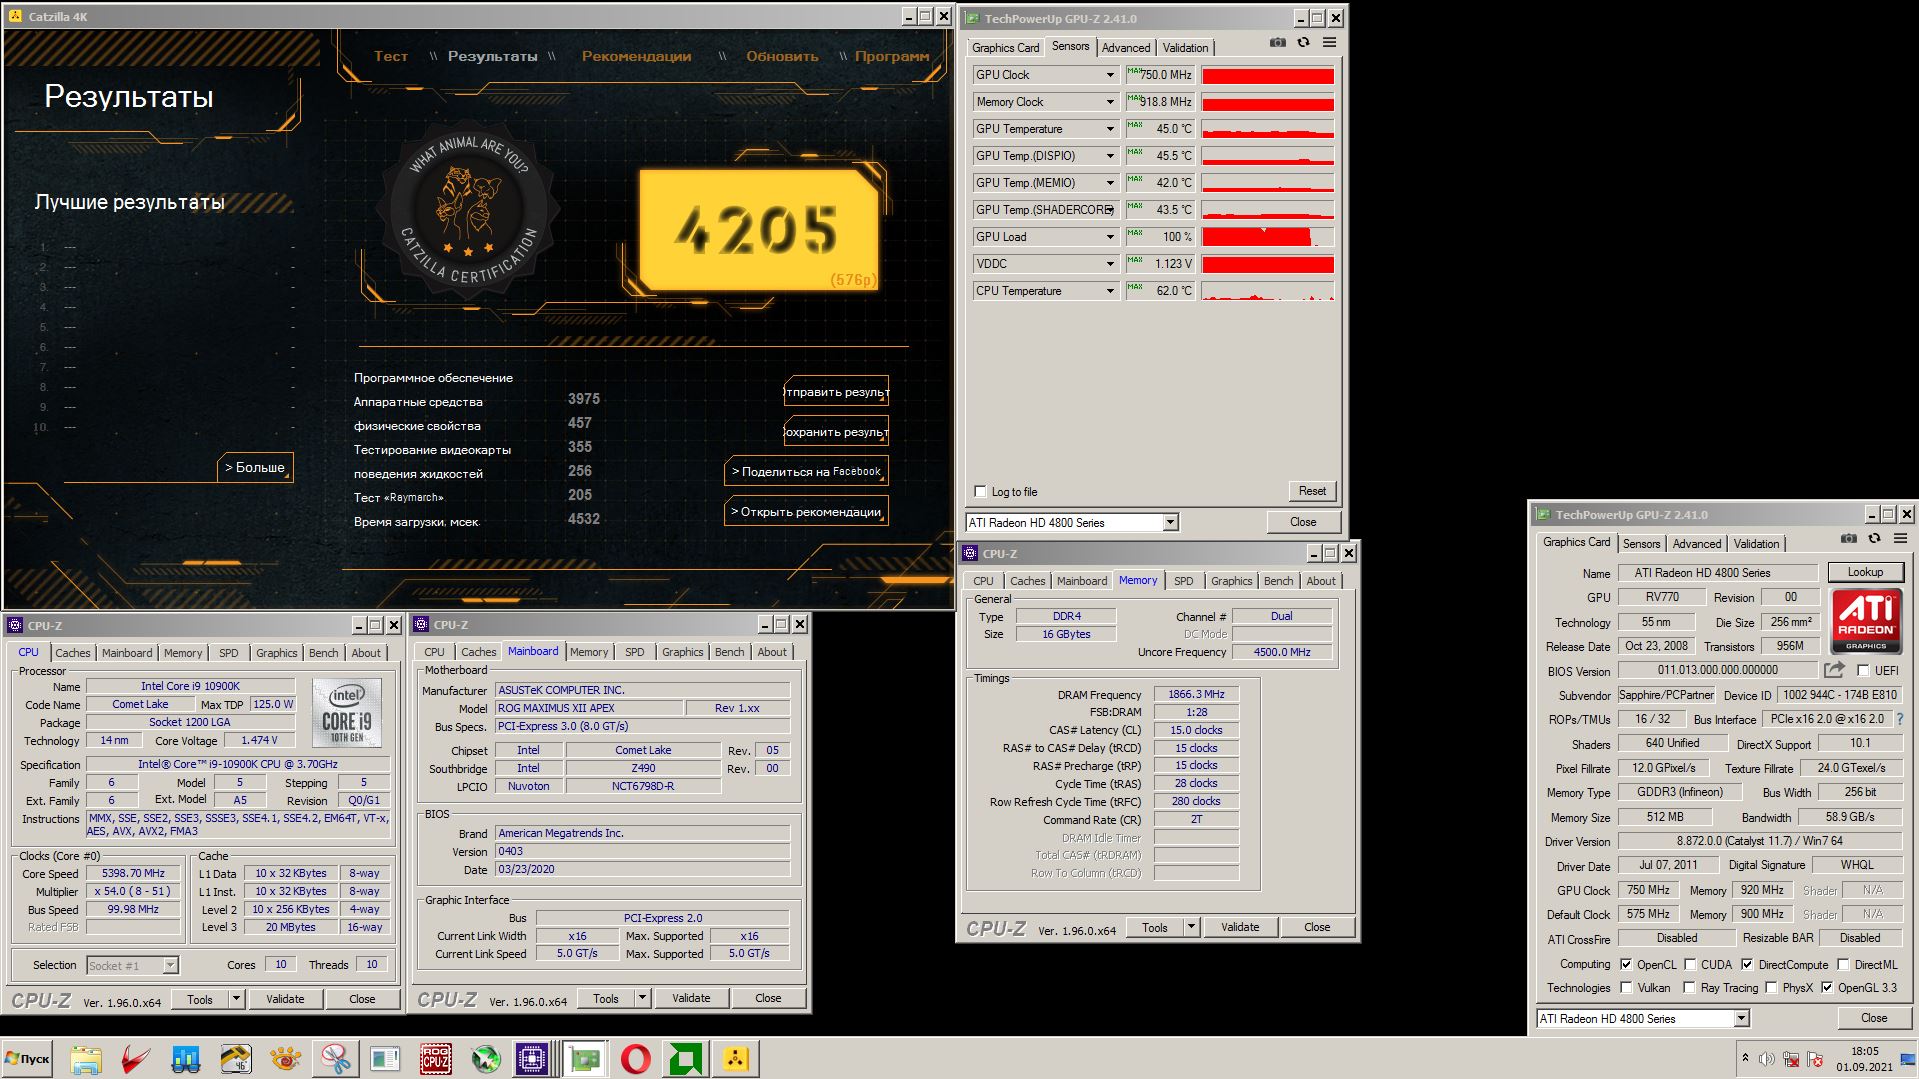Open GPU selector dropdown in GPU-Z Sensors window
1919x1079 pixels.
[x=1170, y=522]
